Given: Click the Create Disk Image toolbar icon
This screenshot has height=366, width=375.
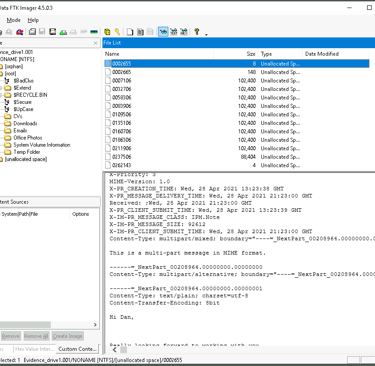Looking at the screenshot, I should 32,32.
